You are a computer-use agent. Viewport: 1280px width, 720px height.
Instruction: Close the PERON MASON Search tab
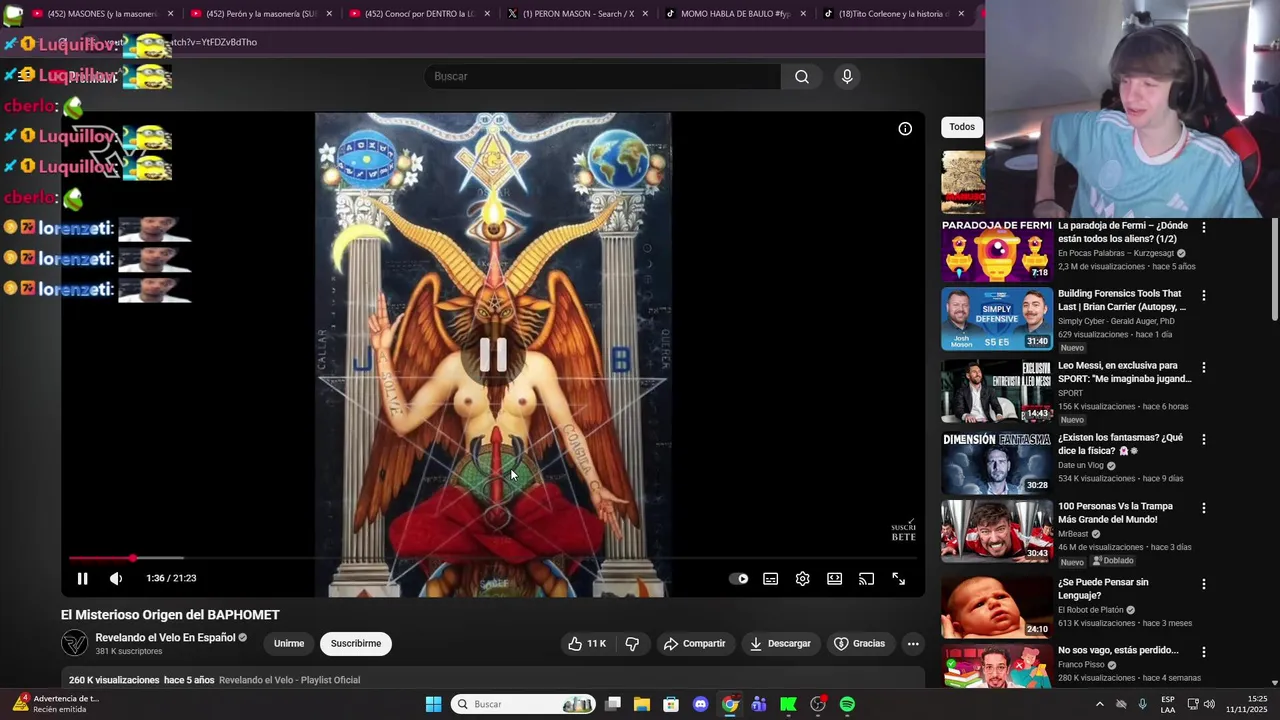(644, 14)
